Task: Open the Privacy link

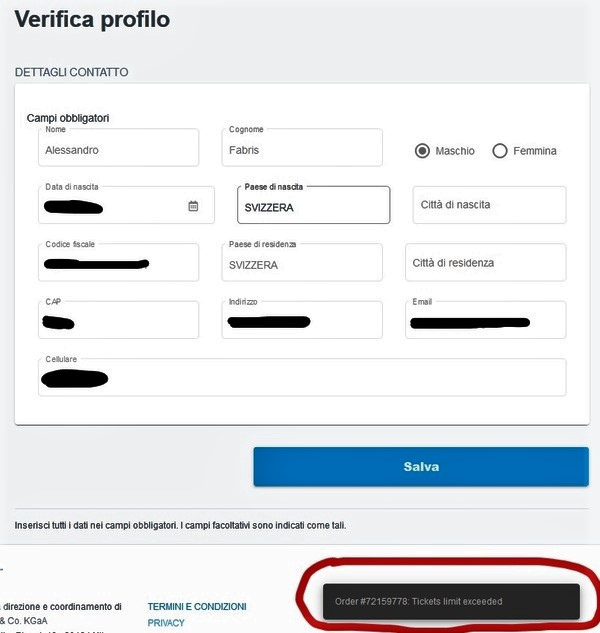Action: (x=166, y=623)
